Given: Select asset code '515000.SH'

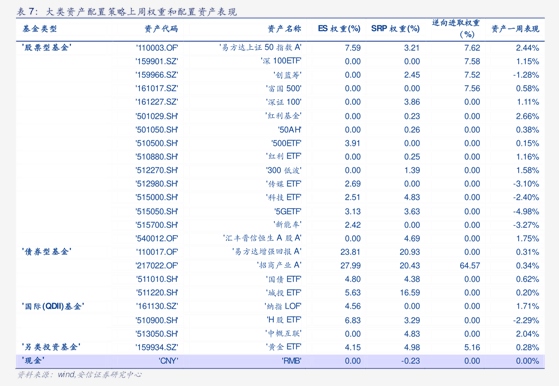Looking at the screenshot, I should [157, 197].
